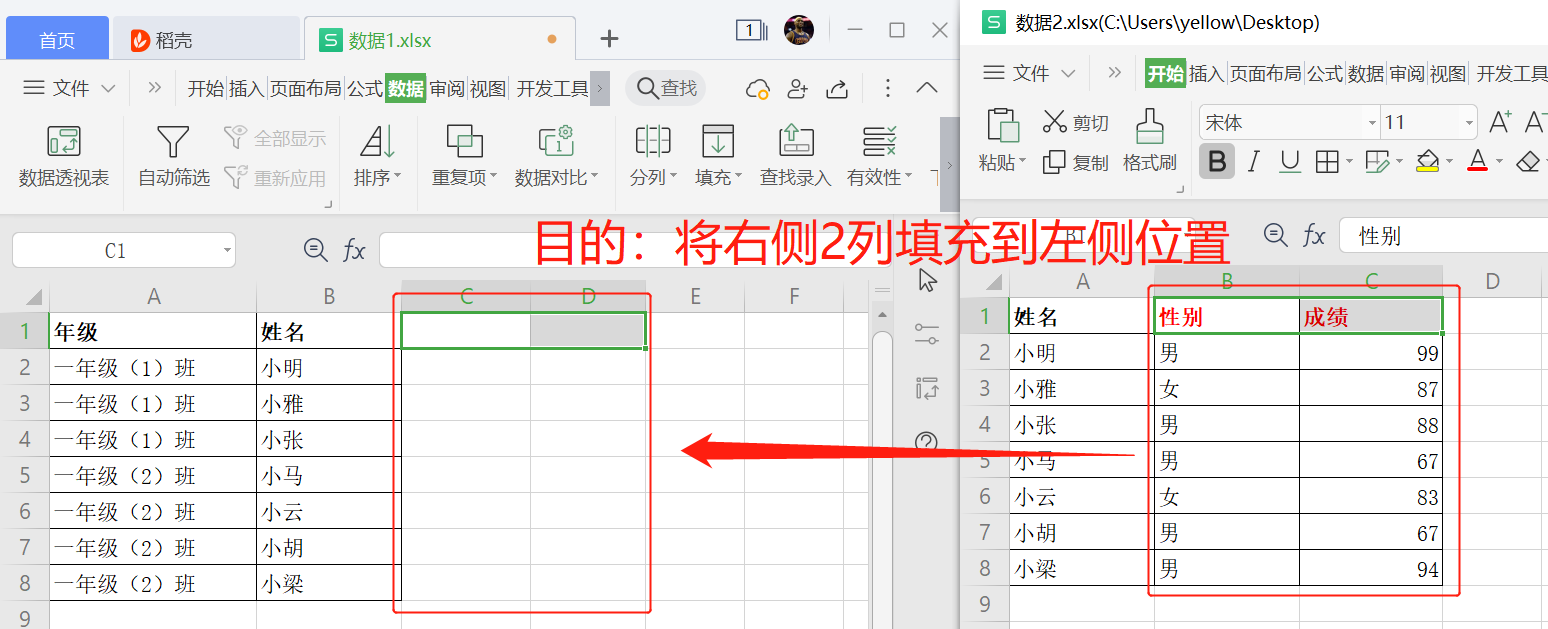The width and height of the screenshot is (1548, 629).
Task: Select cell 小雅 in 数据1 sheet
Action: coord(328,403)
